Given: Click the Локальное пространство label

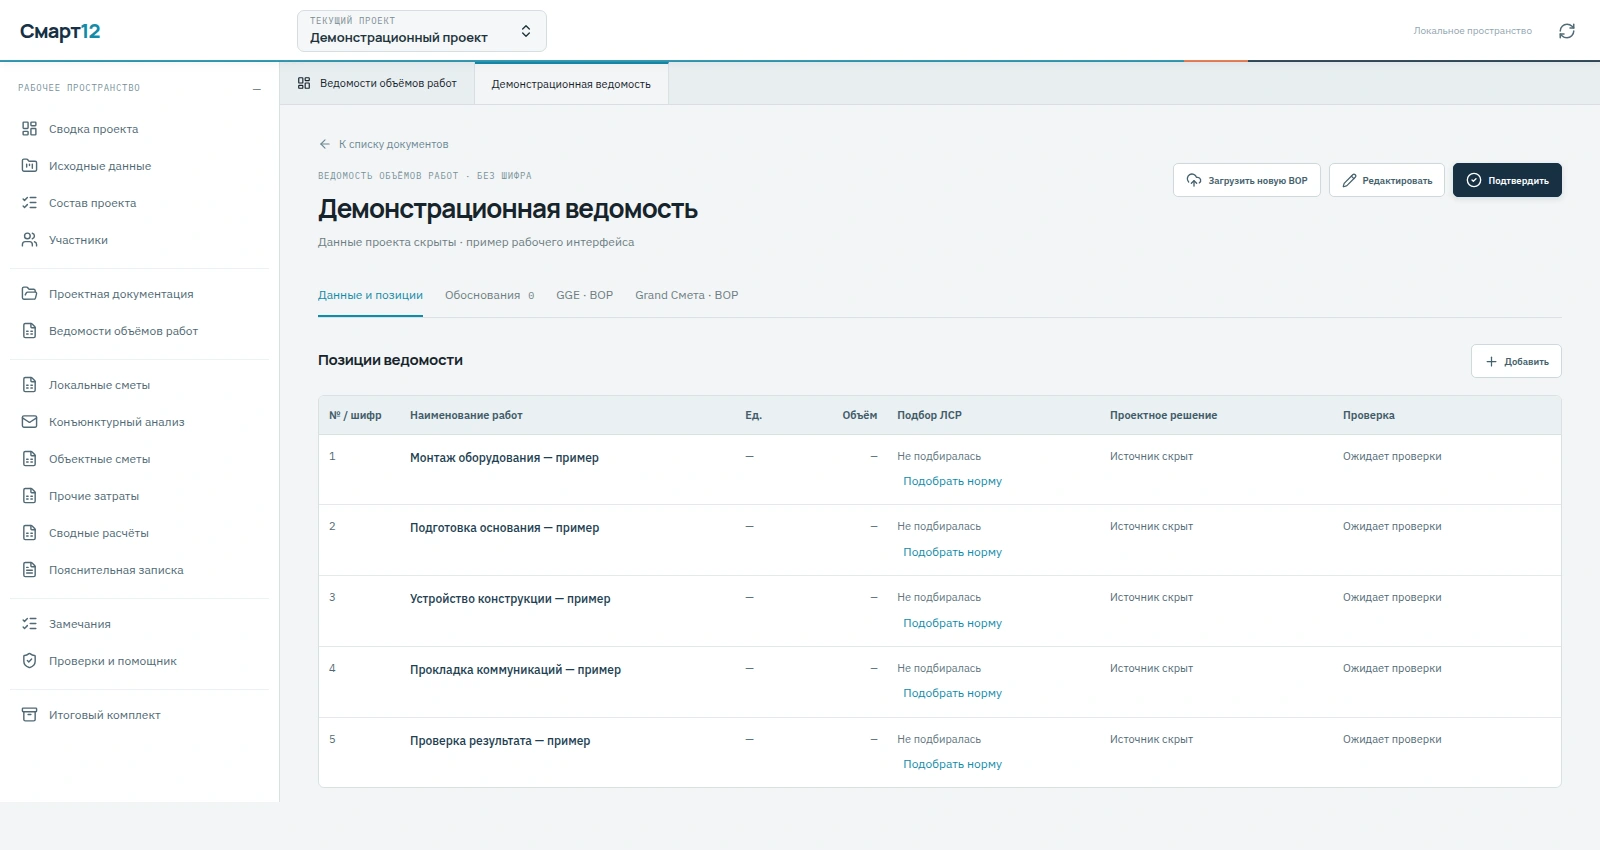Looking at the screenshot, I should click(1472, 31).
